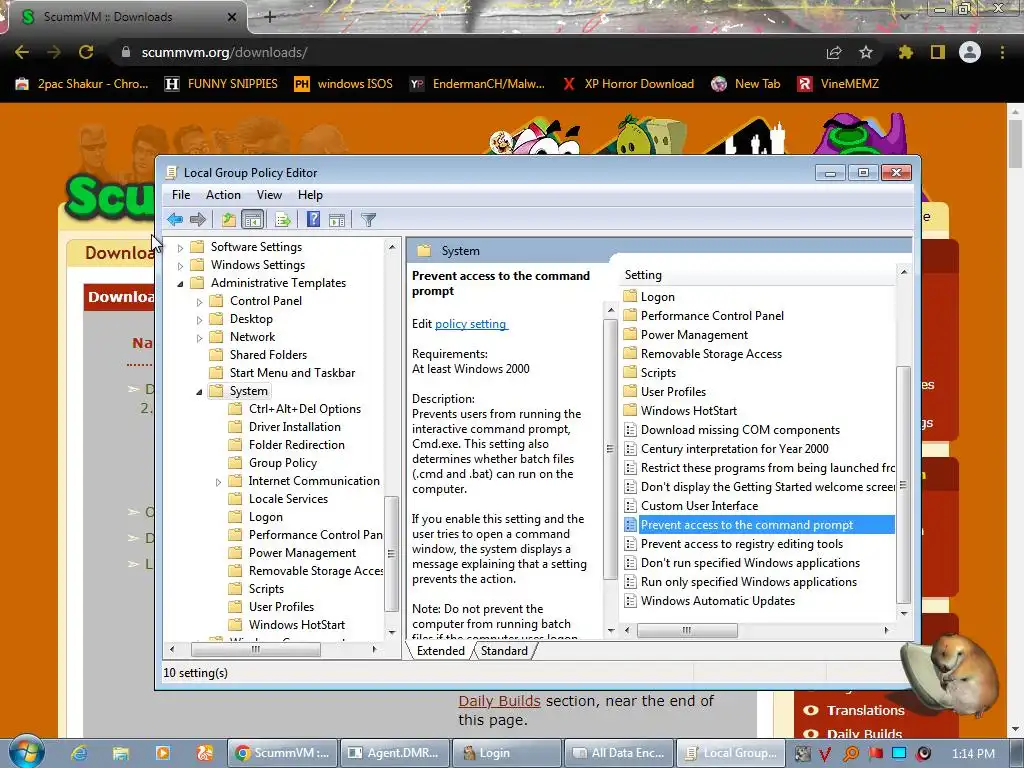The height and width of the screenshot is (768, 1024).
Task: Expand the Control Panel tree node
Action: [200, 302]
